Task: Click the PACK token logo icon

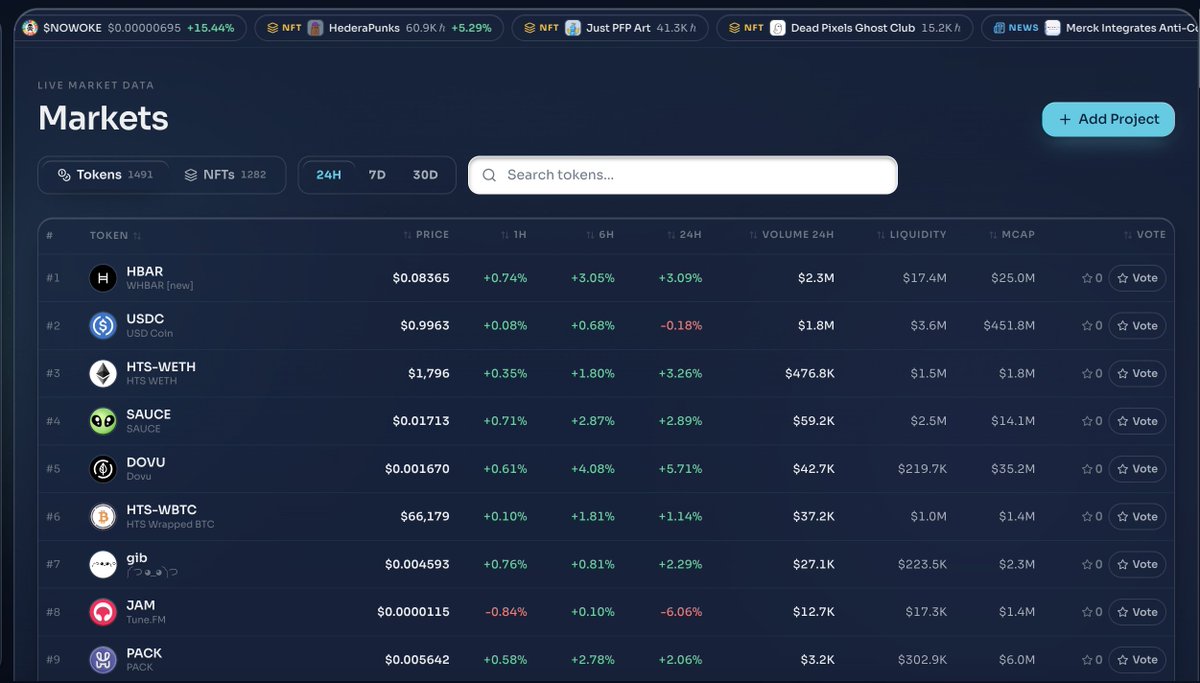Action: (103, 660)
